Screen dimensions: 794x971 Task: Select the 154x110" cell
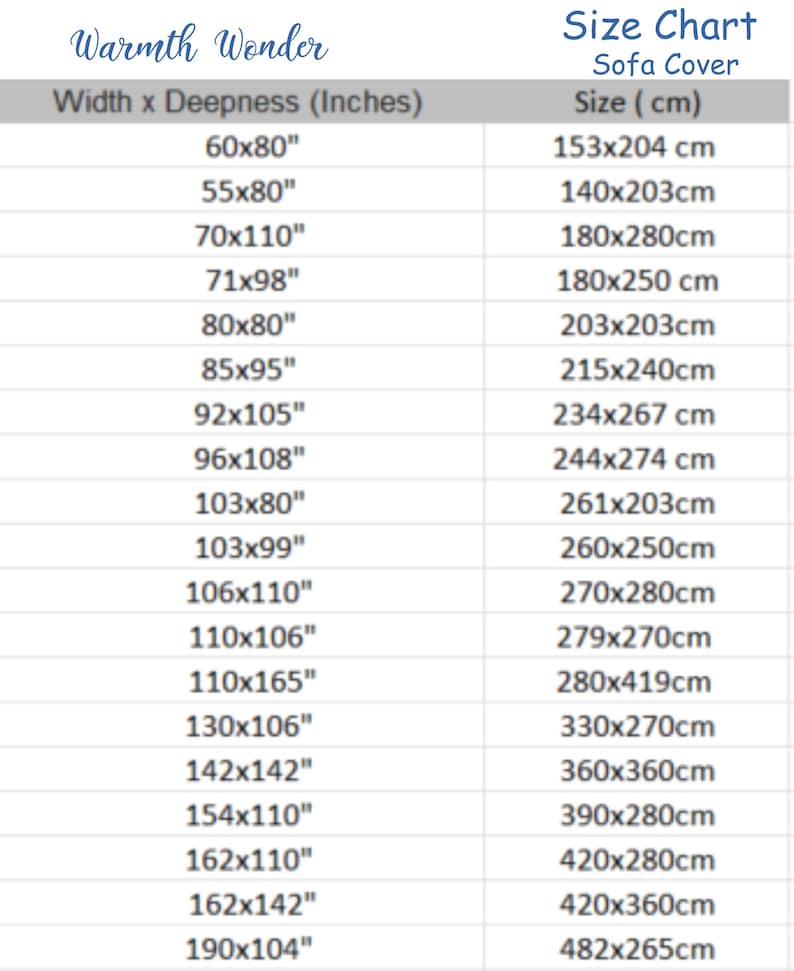[x=242, y=815]
